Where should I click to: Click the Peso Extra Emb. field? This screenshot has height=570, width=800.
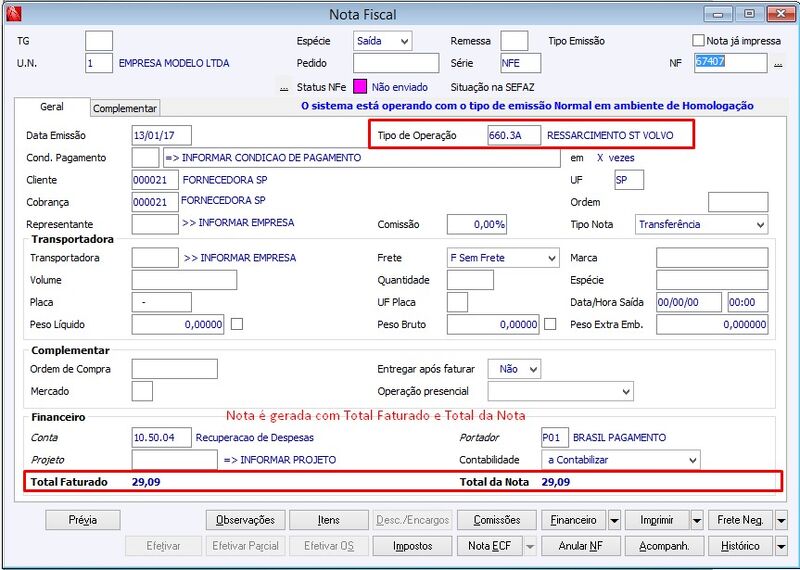coord(712,325)
